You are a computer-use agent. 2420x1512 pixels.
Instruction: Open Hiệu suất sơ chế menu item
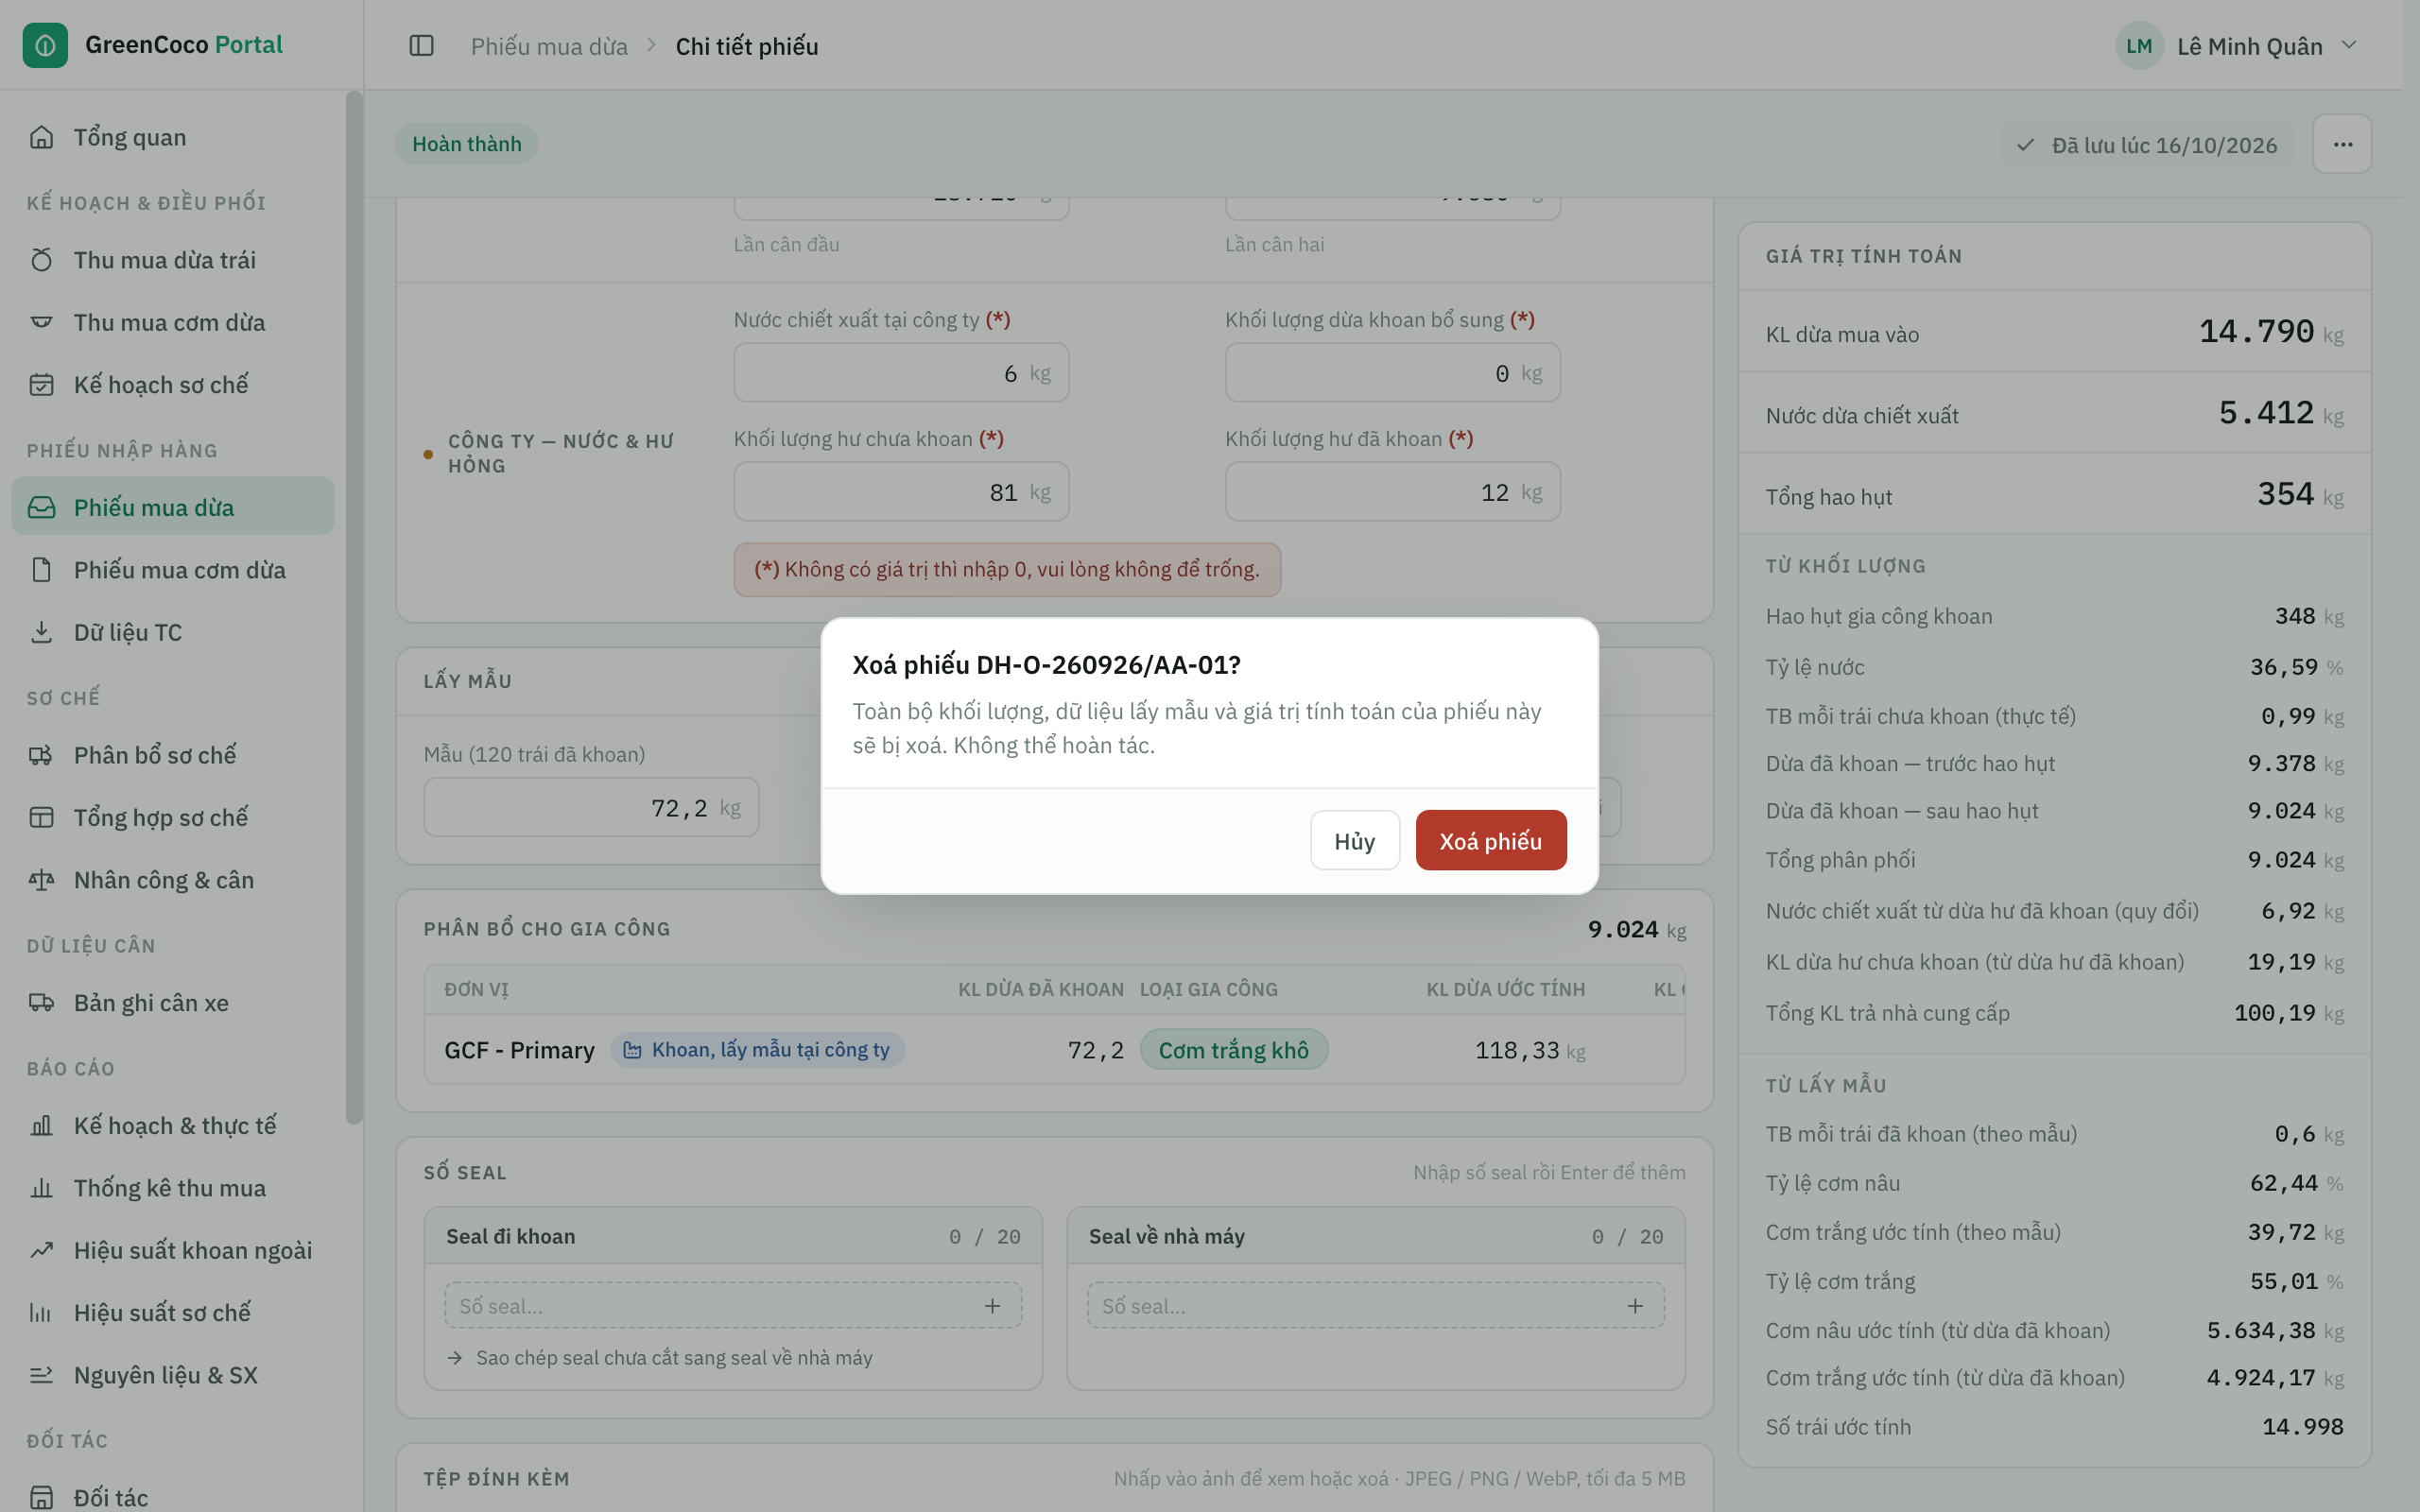pyautogui.click(x=173, y=1312)
